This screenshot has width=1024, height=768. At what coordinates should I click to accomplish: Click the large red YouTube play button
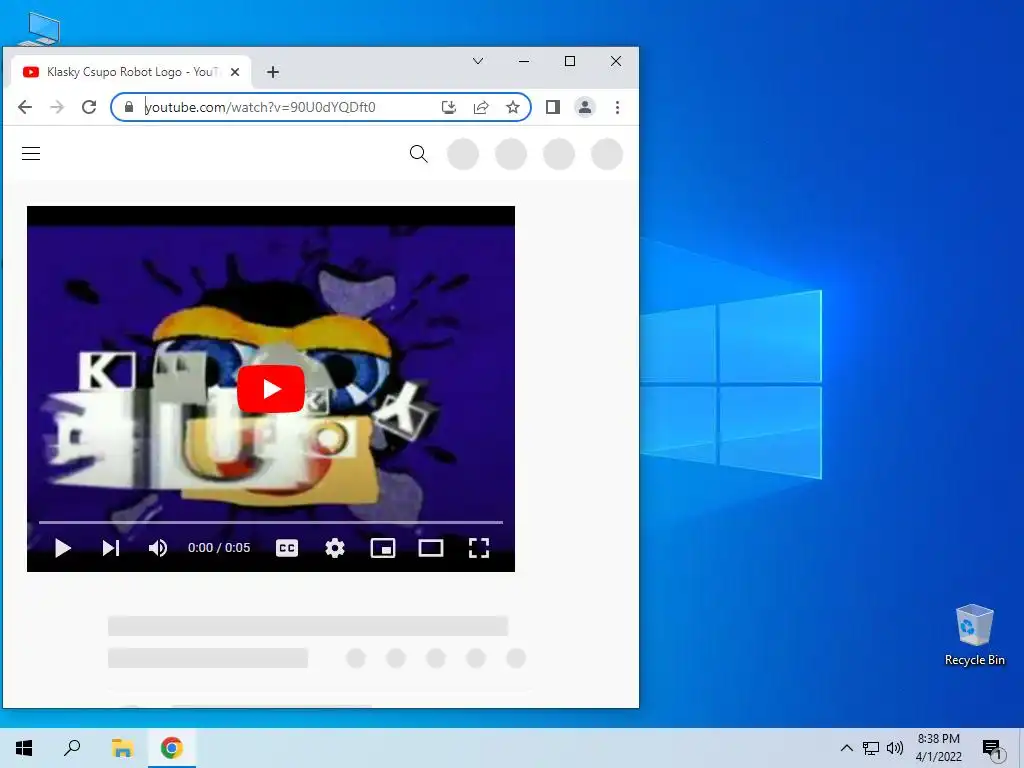tap(270, 389)
